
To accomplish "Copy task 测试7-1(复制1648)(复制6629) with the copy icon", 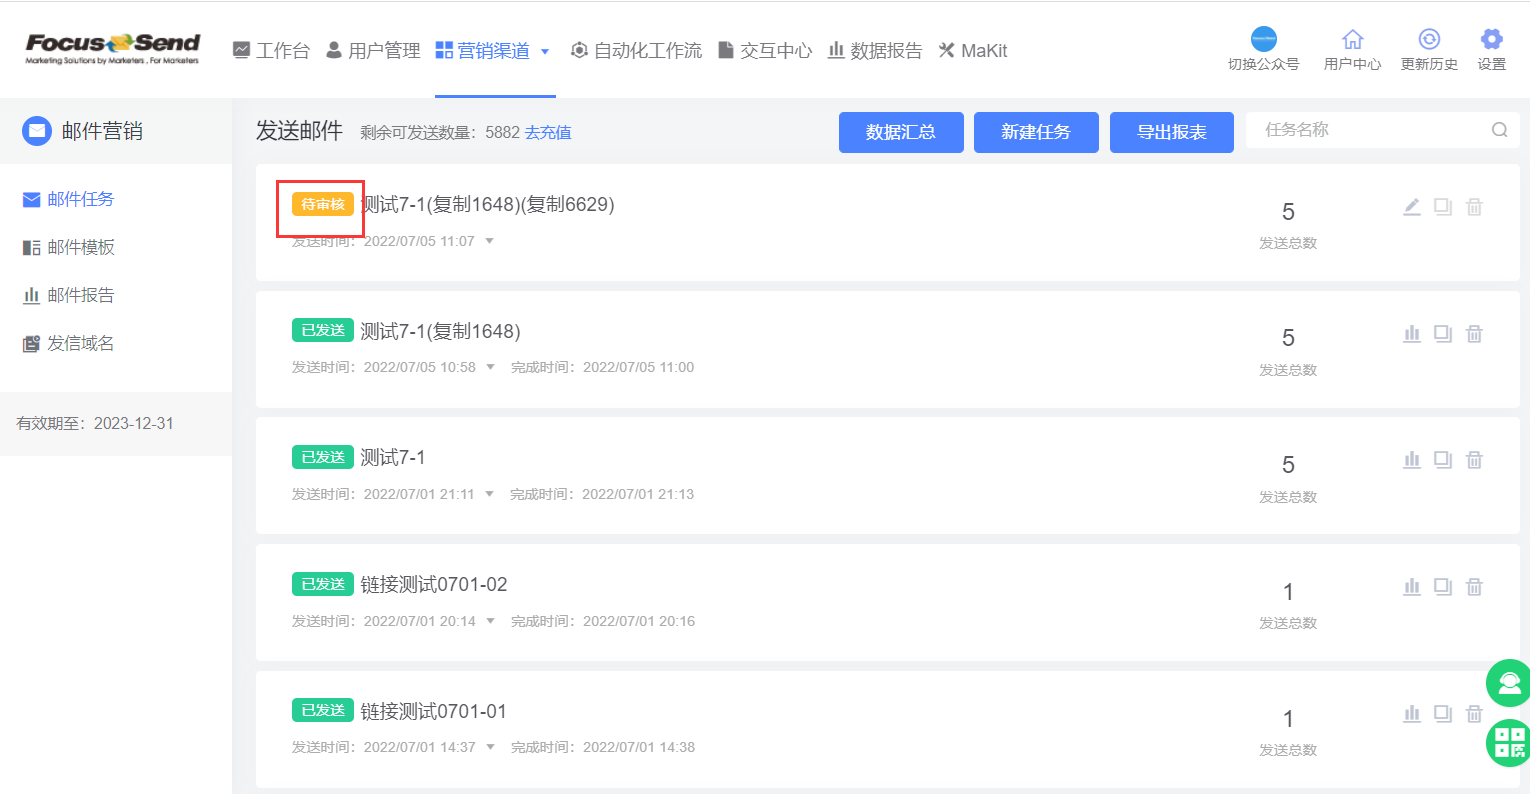I will [1443, 207].
